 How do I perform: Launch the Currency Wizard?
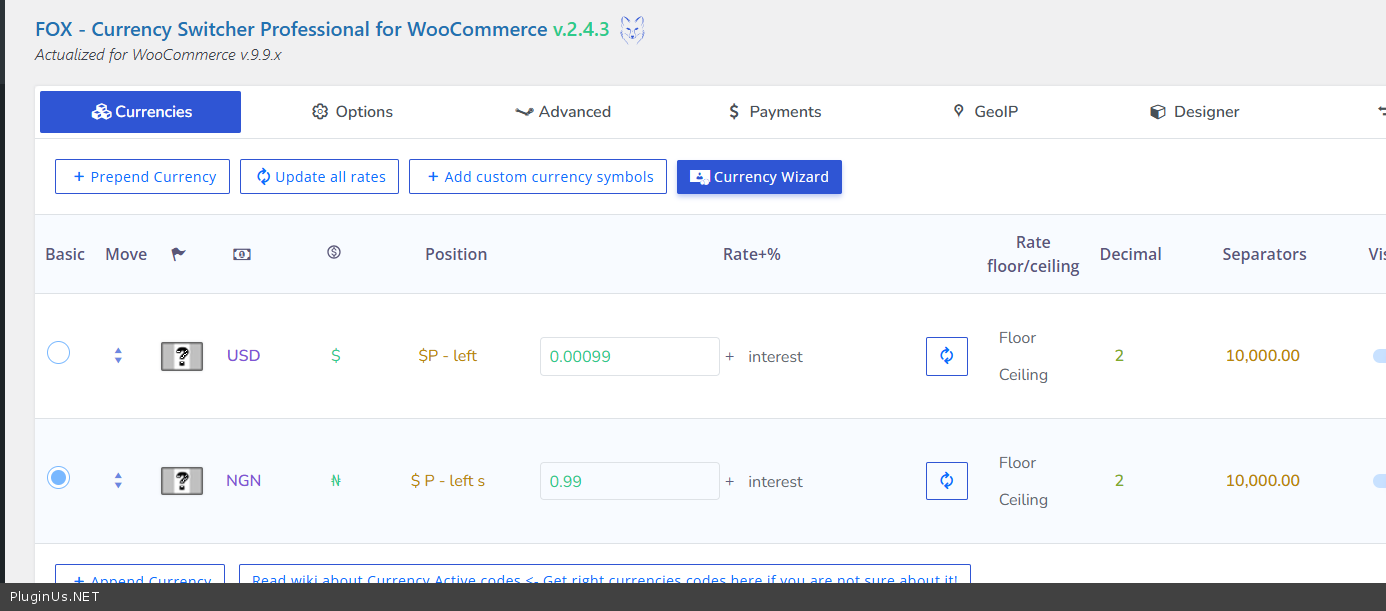point(759,177)
